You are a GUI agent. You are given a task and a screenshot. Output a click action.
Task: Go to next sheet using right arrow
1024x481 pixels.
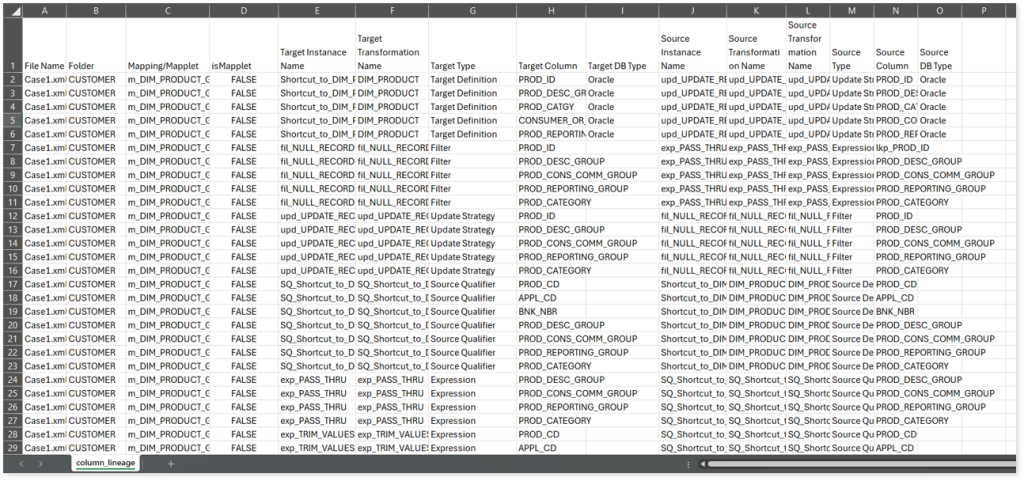[x=40, y=463]
